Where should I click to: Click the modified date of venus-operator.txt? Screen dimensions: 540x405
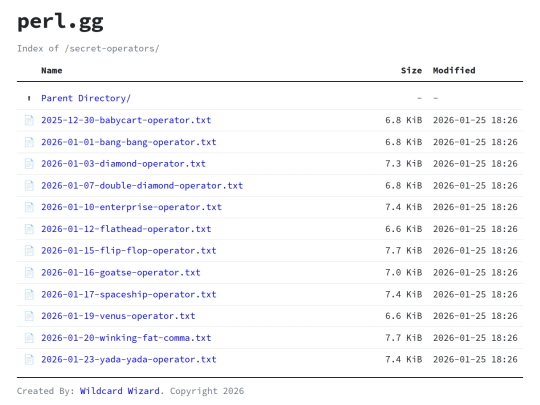[475, 316]
